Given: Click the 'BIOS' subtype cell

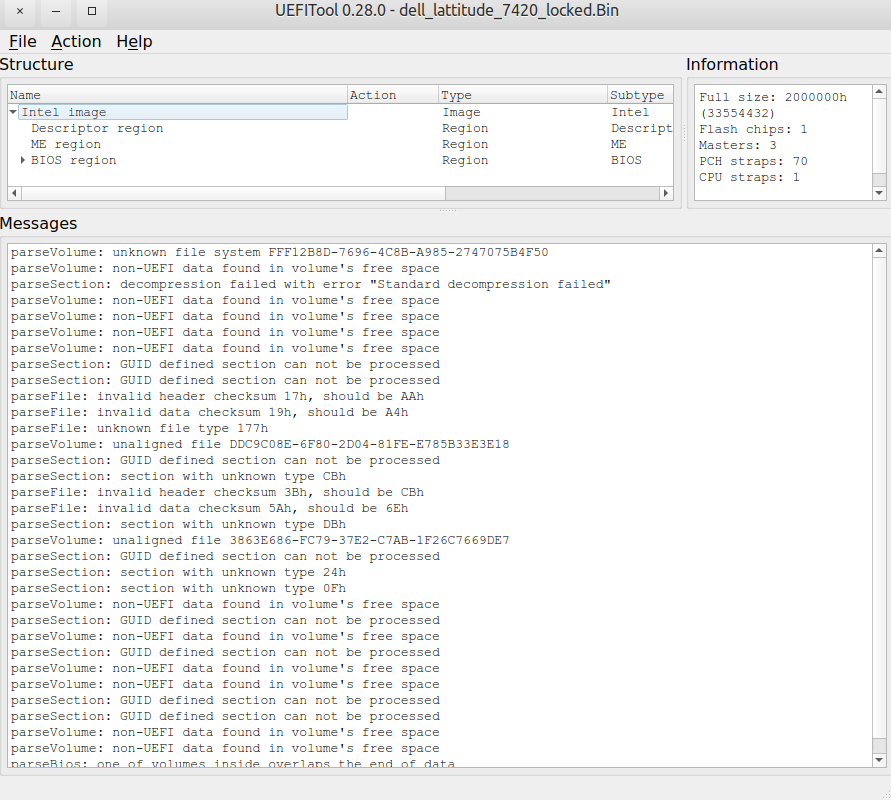Looking at the screenshot, I should [x=626, y=160].
